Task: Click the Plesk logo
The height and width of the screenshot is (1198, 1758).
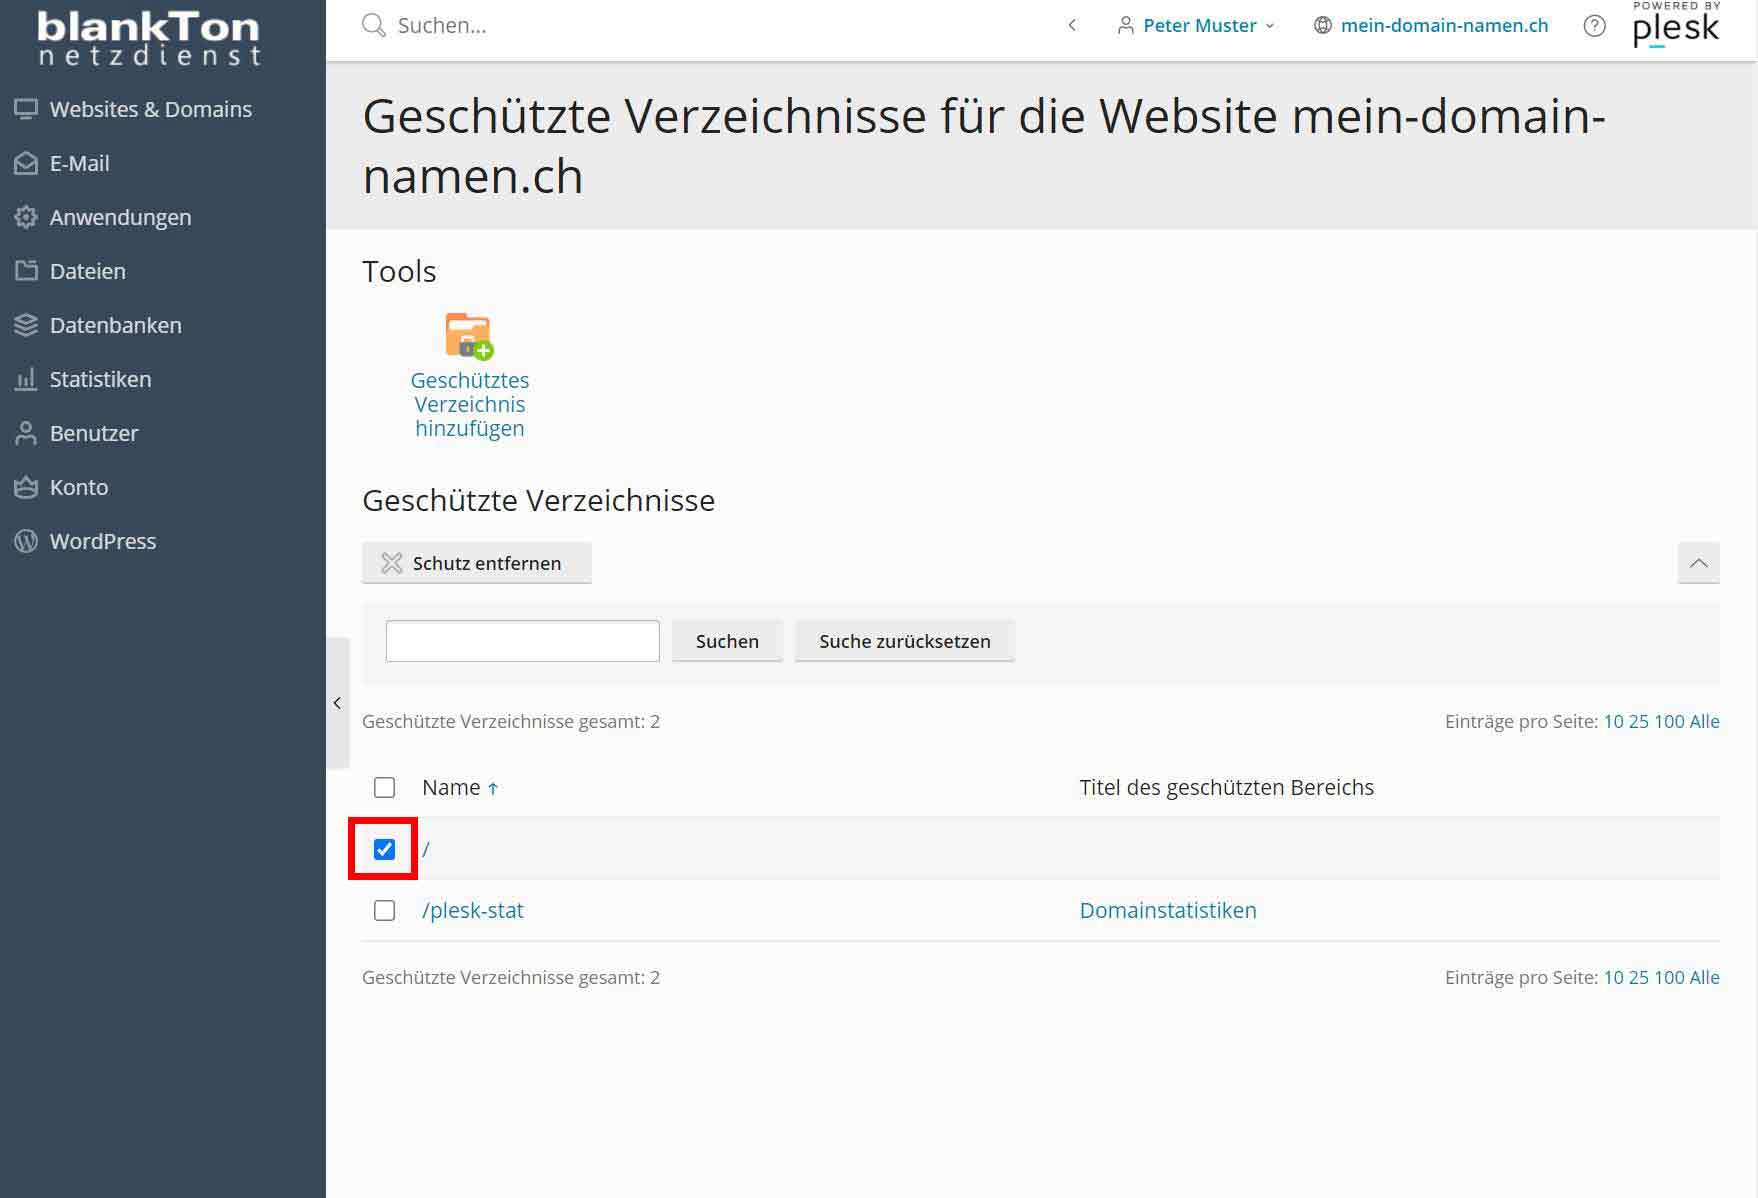Action: [1676, 25]
